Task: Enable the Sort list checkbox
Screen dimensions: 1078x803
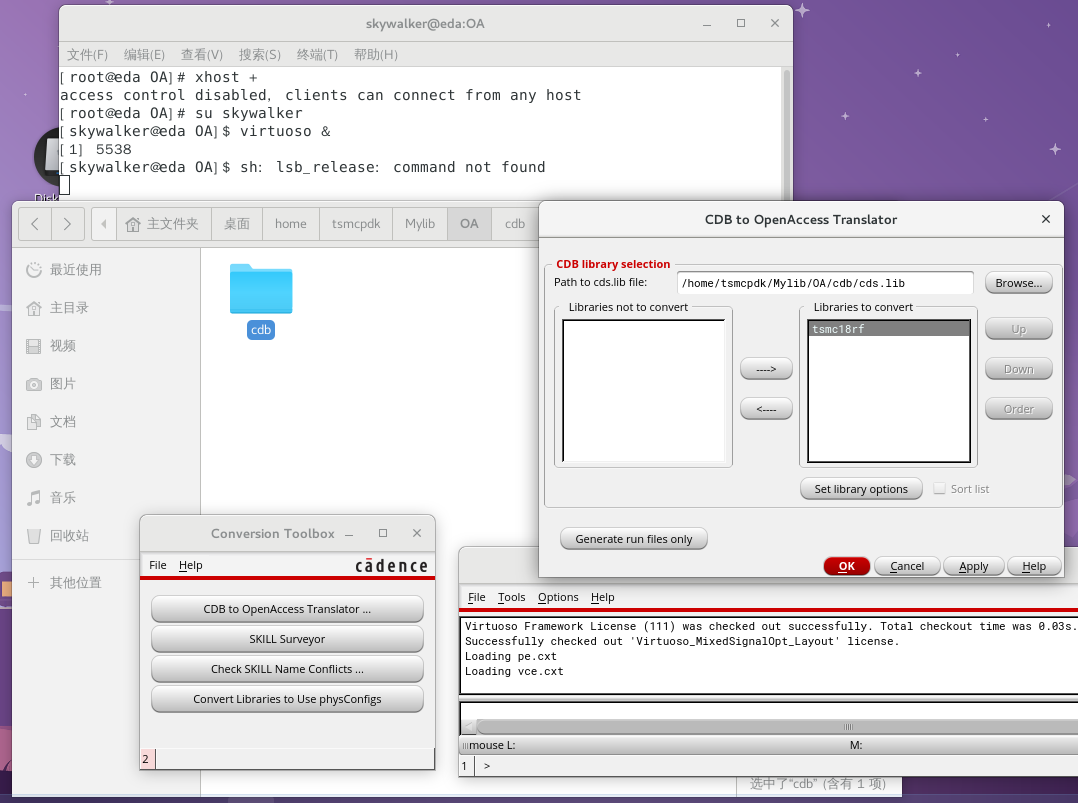Action: click(x=939, y=489)
